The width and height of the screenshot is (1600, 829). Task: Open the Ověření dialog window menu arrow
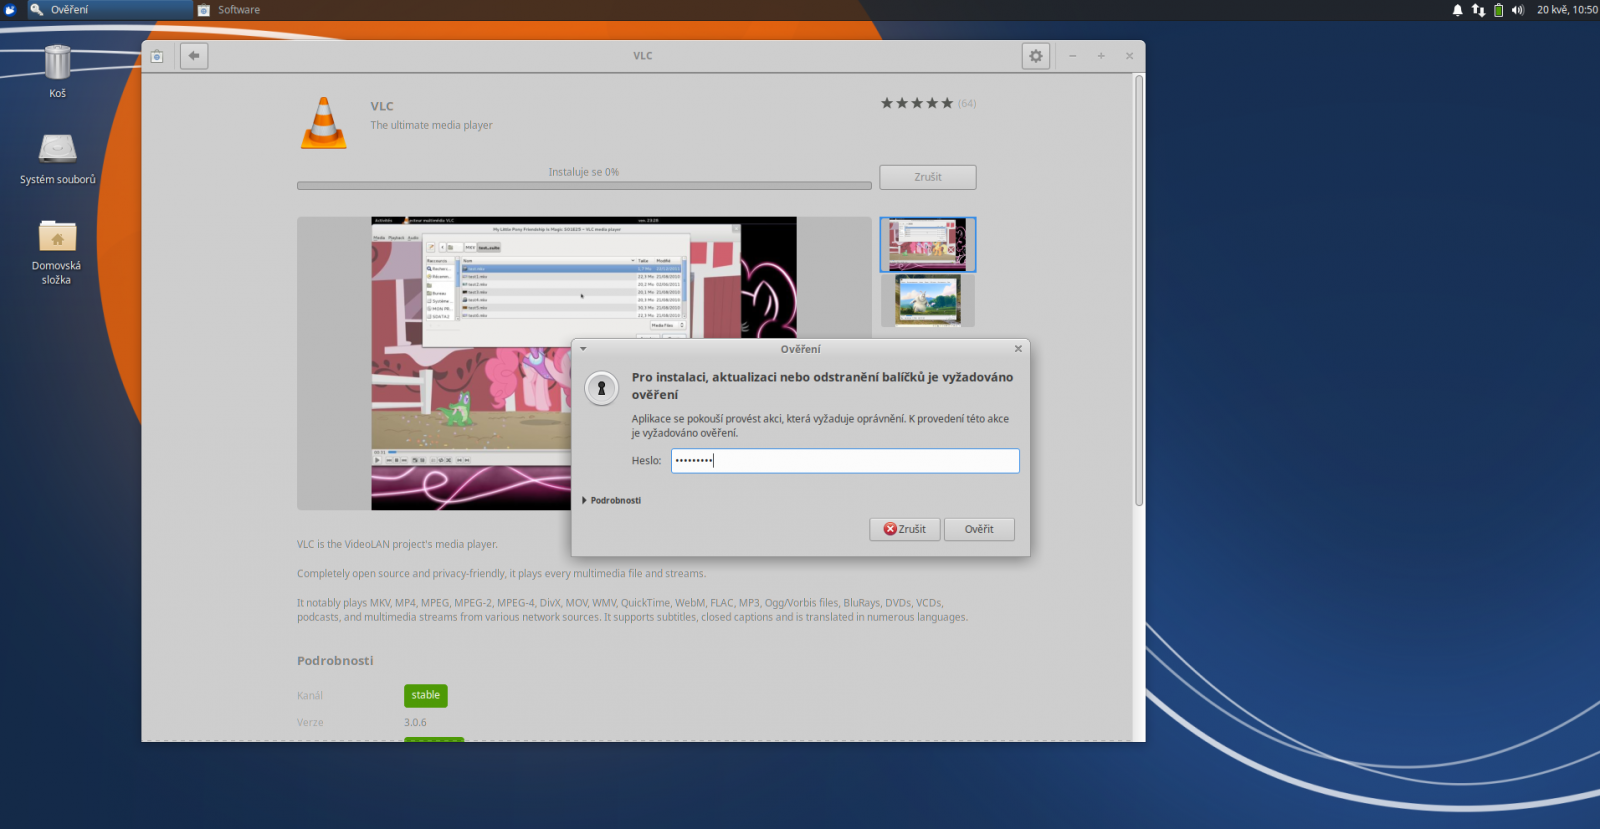[x=583, y=349]
